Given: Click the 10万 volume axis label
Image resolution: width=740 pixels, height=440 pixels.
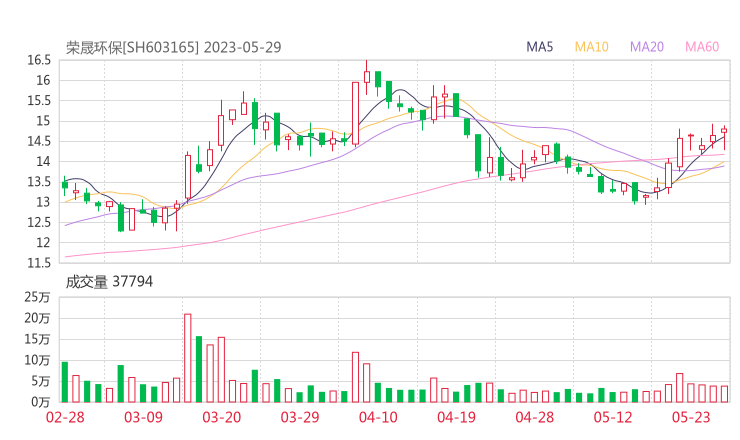Looking at the screenshot, I should (x=37, y=360).
